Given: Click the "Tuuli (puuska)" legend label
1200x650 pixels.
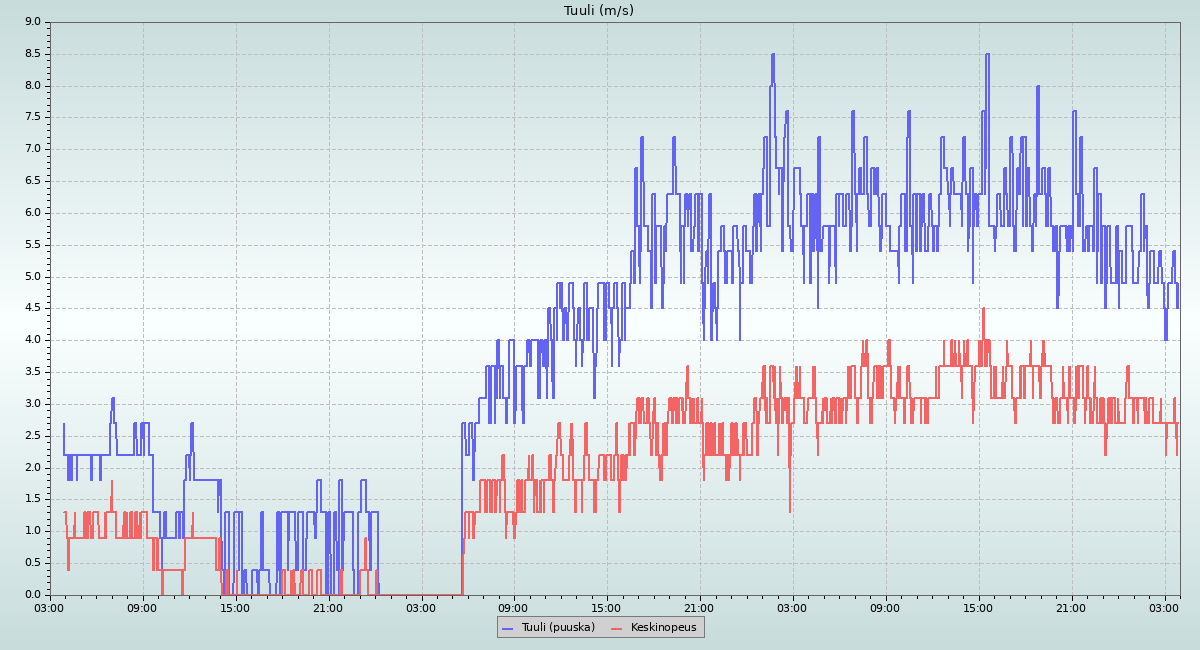Looking at the screenshot, I should [x=558, y=627].
